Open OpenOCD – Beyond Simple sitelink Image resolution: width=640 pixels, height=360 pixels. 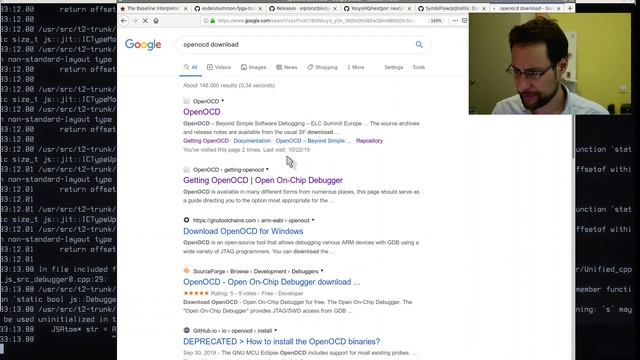tap(313, 141)
